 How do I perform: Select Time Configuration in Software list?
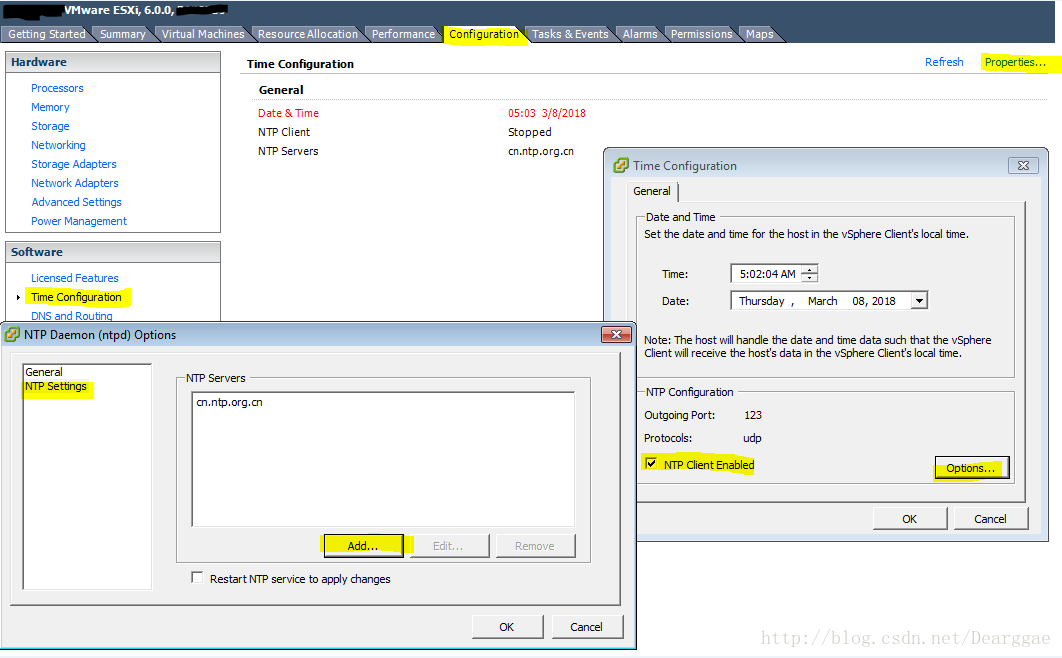point(76,297)
